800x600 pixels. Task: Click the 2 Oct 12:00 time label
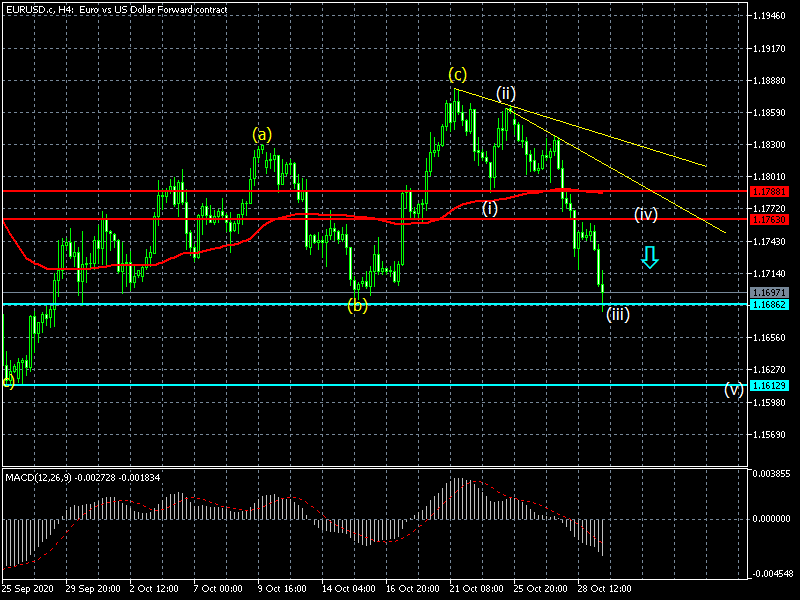coord(154,589)
